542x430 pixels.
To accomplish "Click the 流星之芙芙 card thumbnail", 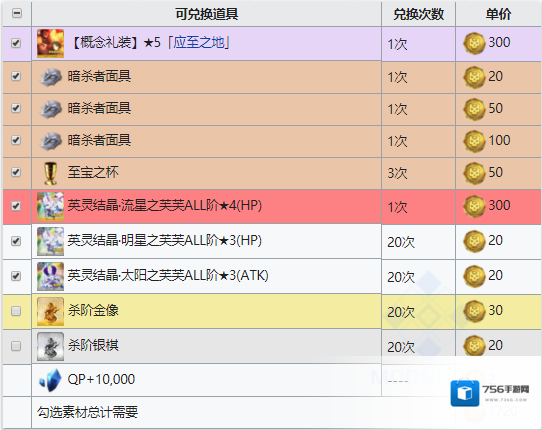I will (50, 206).
